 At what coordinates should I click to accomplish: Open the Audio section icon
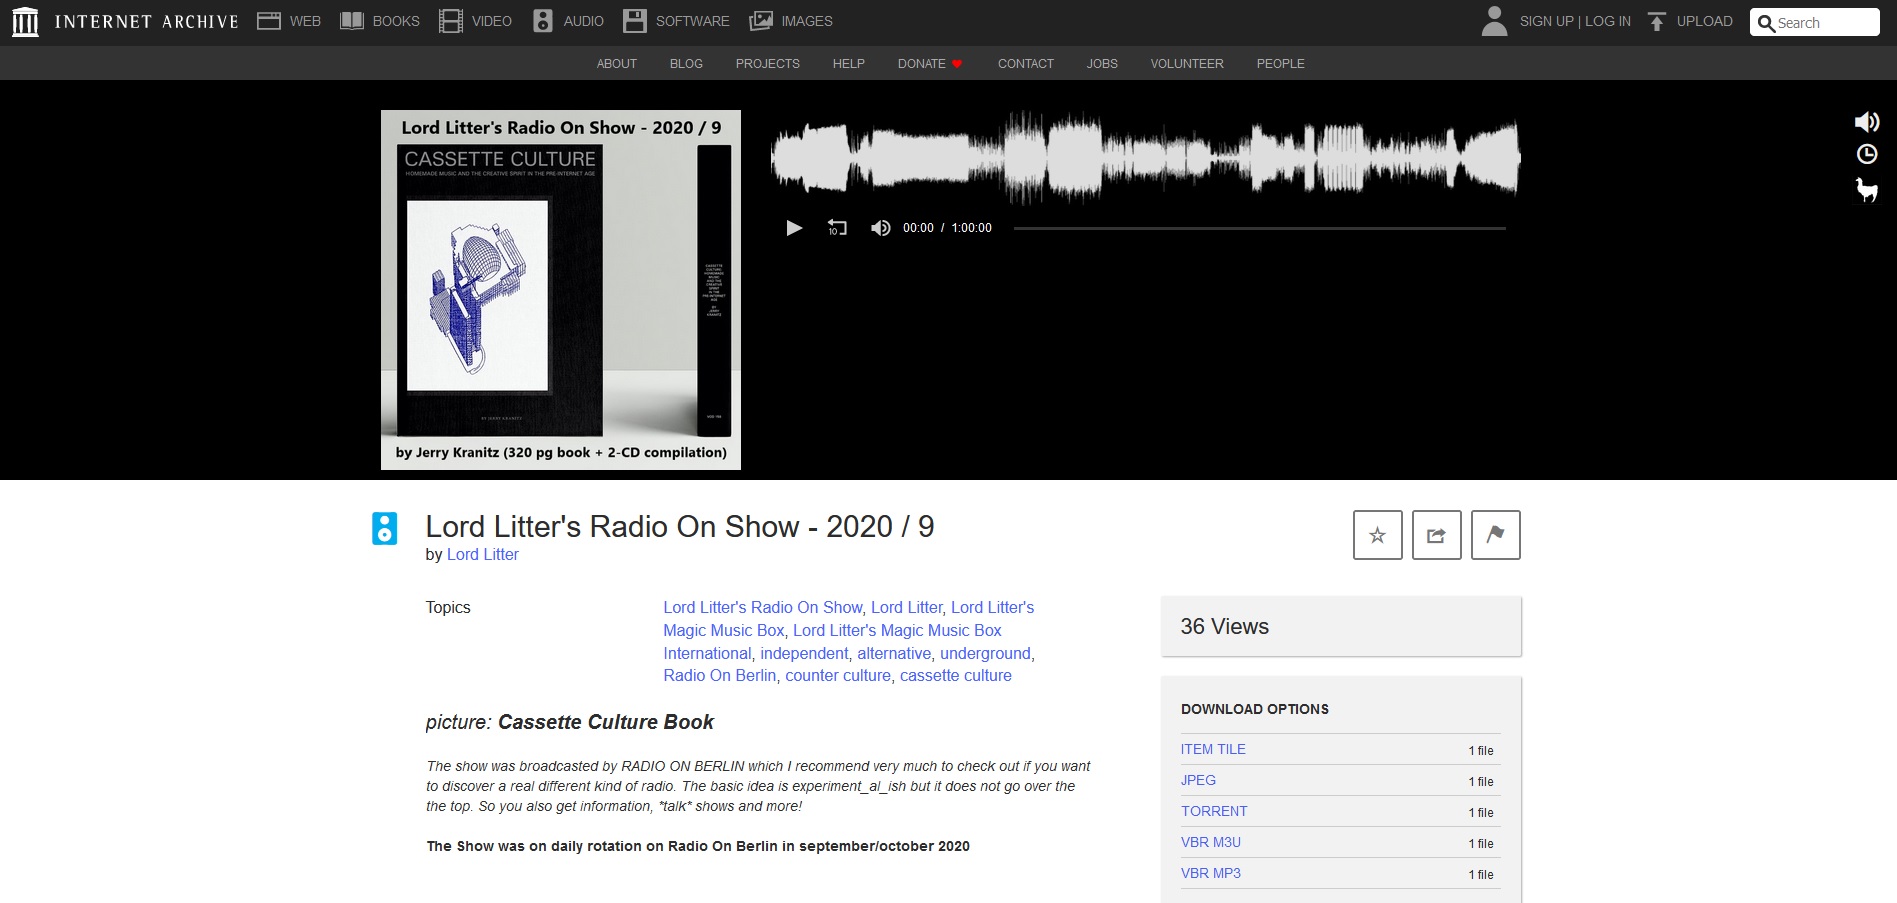point(543,21)
